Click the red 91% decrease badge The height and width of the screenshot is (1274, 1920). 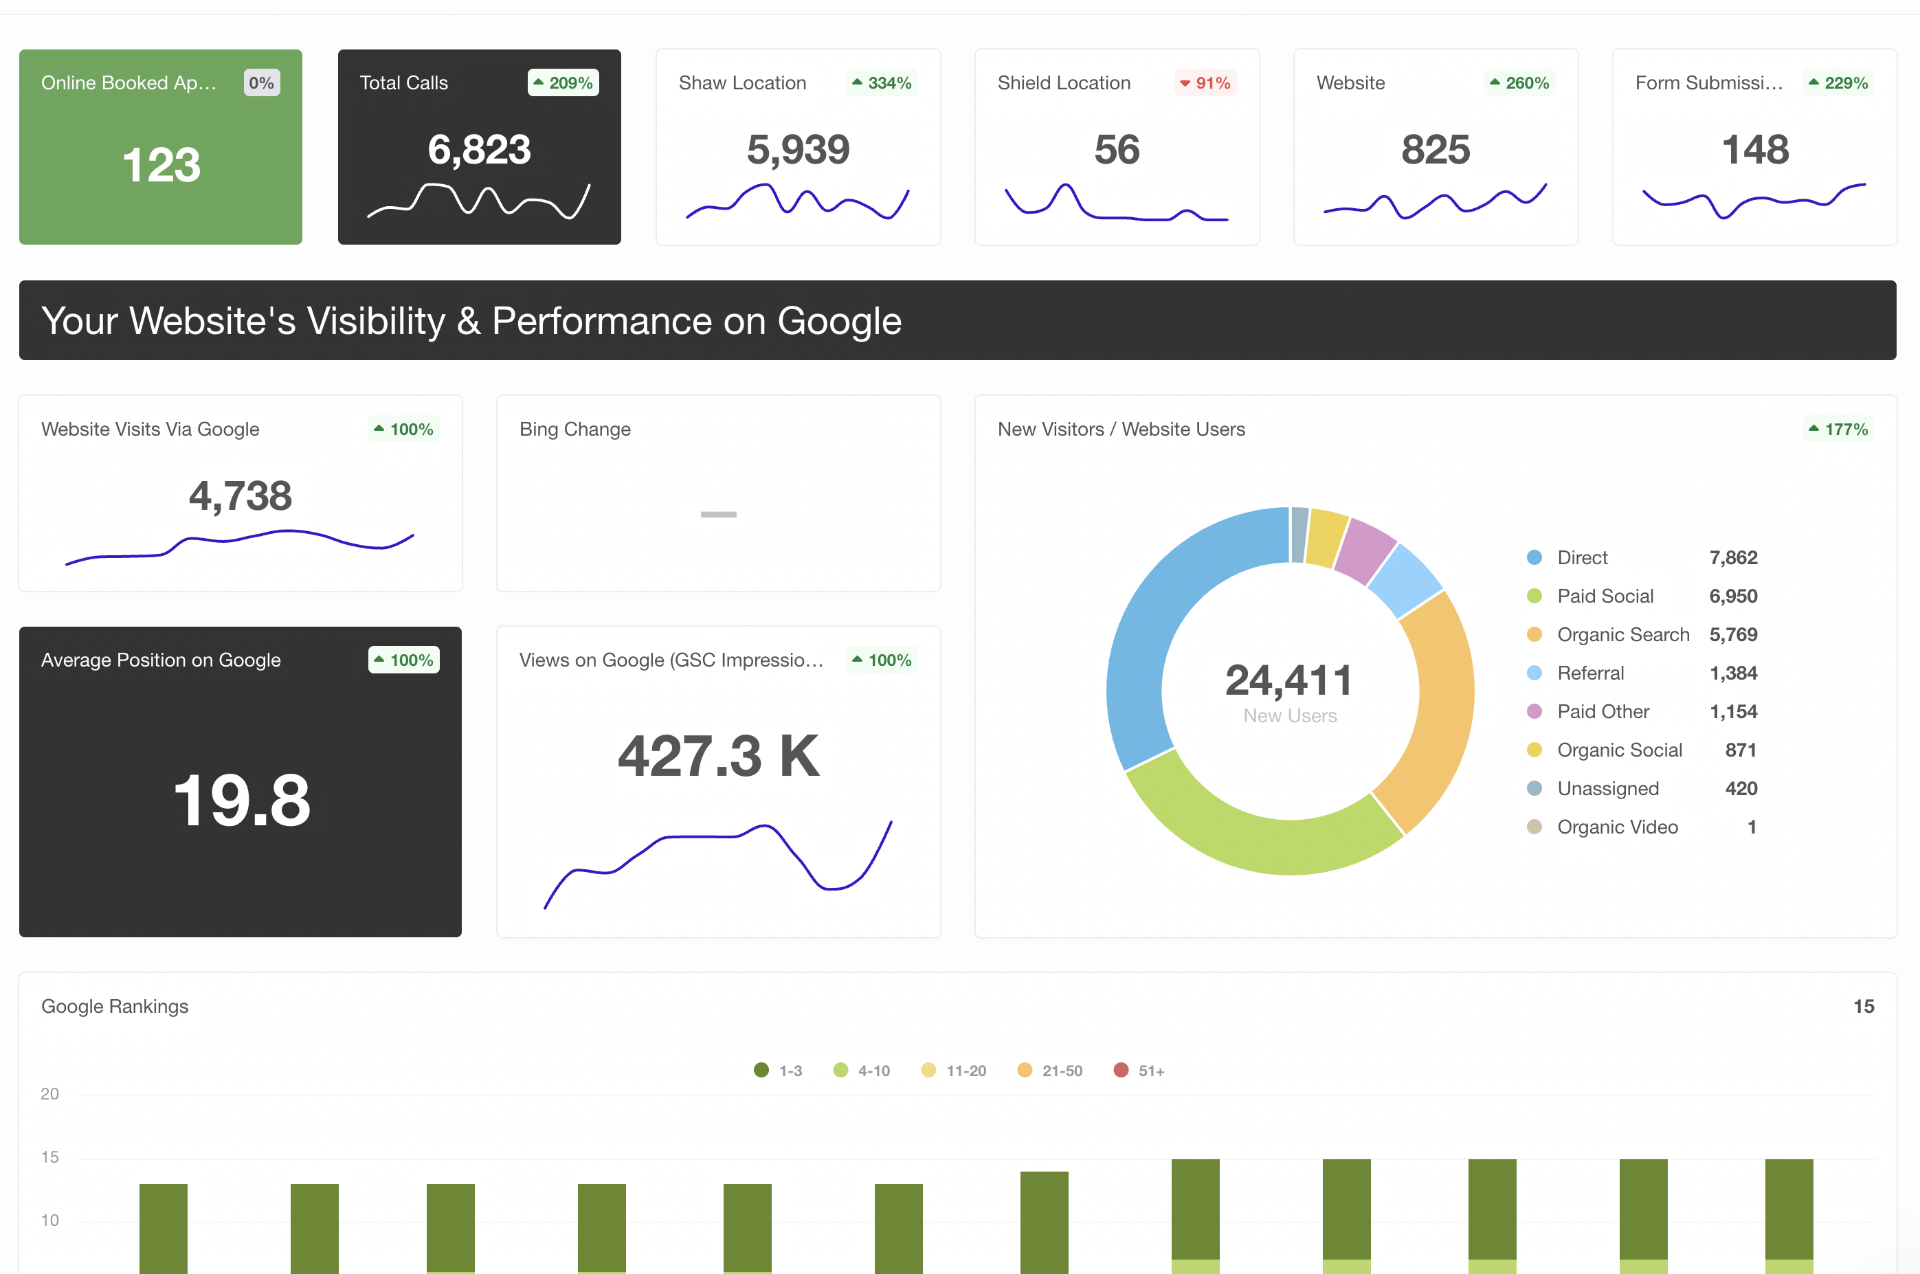tap(1205, 83)
